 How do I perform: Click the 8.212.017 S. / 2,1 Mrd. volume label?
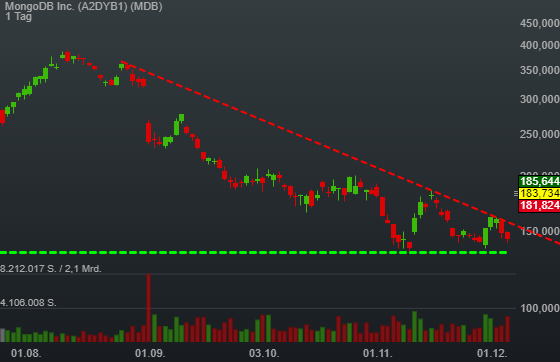(51, 268)
